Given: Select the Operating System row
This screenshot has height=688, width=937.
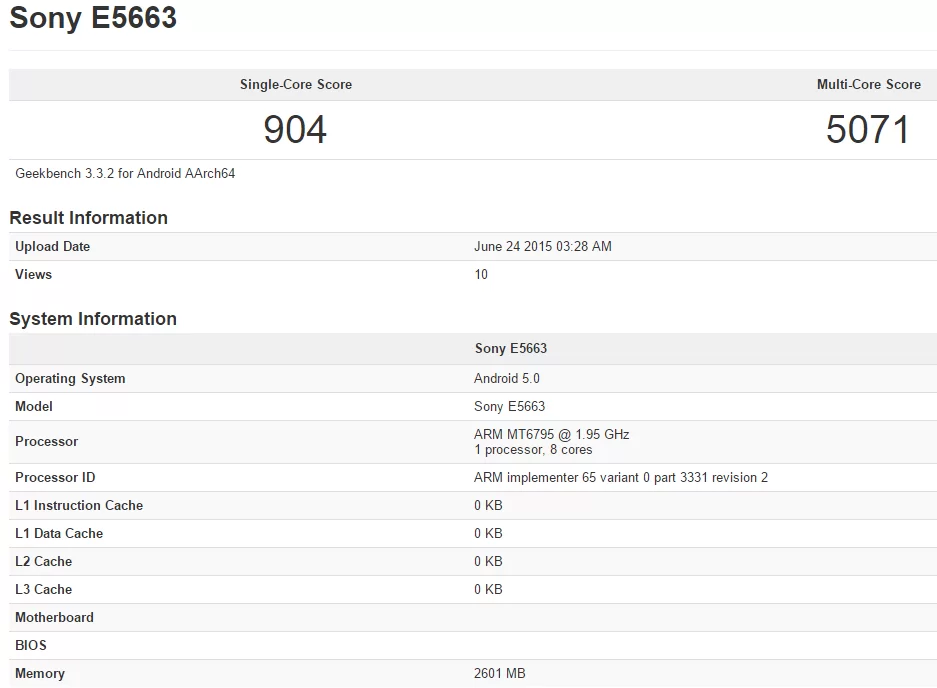Looking at the screenshot, I should point(70,378).
